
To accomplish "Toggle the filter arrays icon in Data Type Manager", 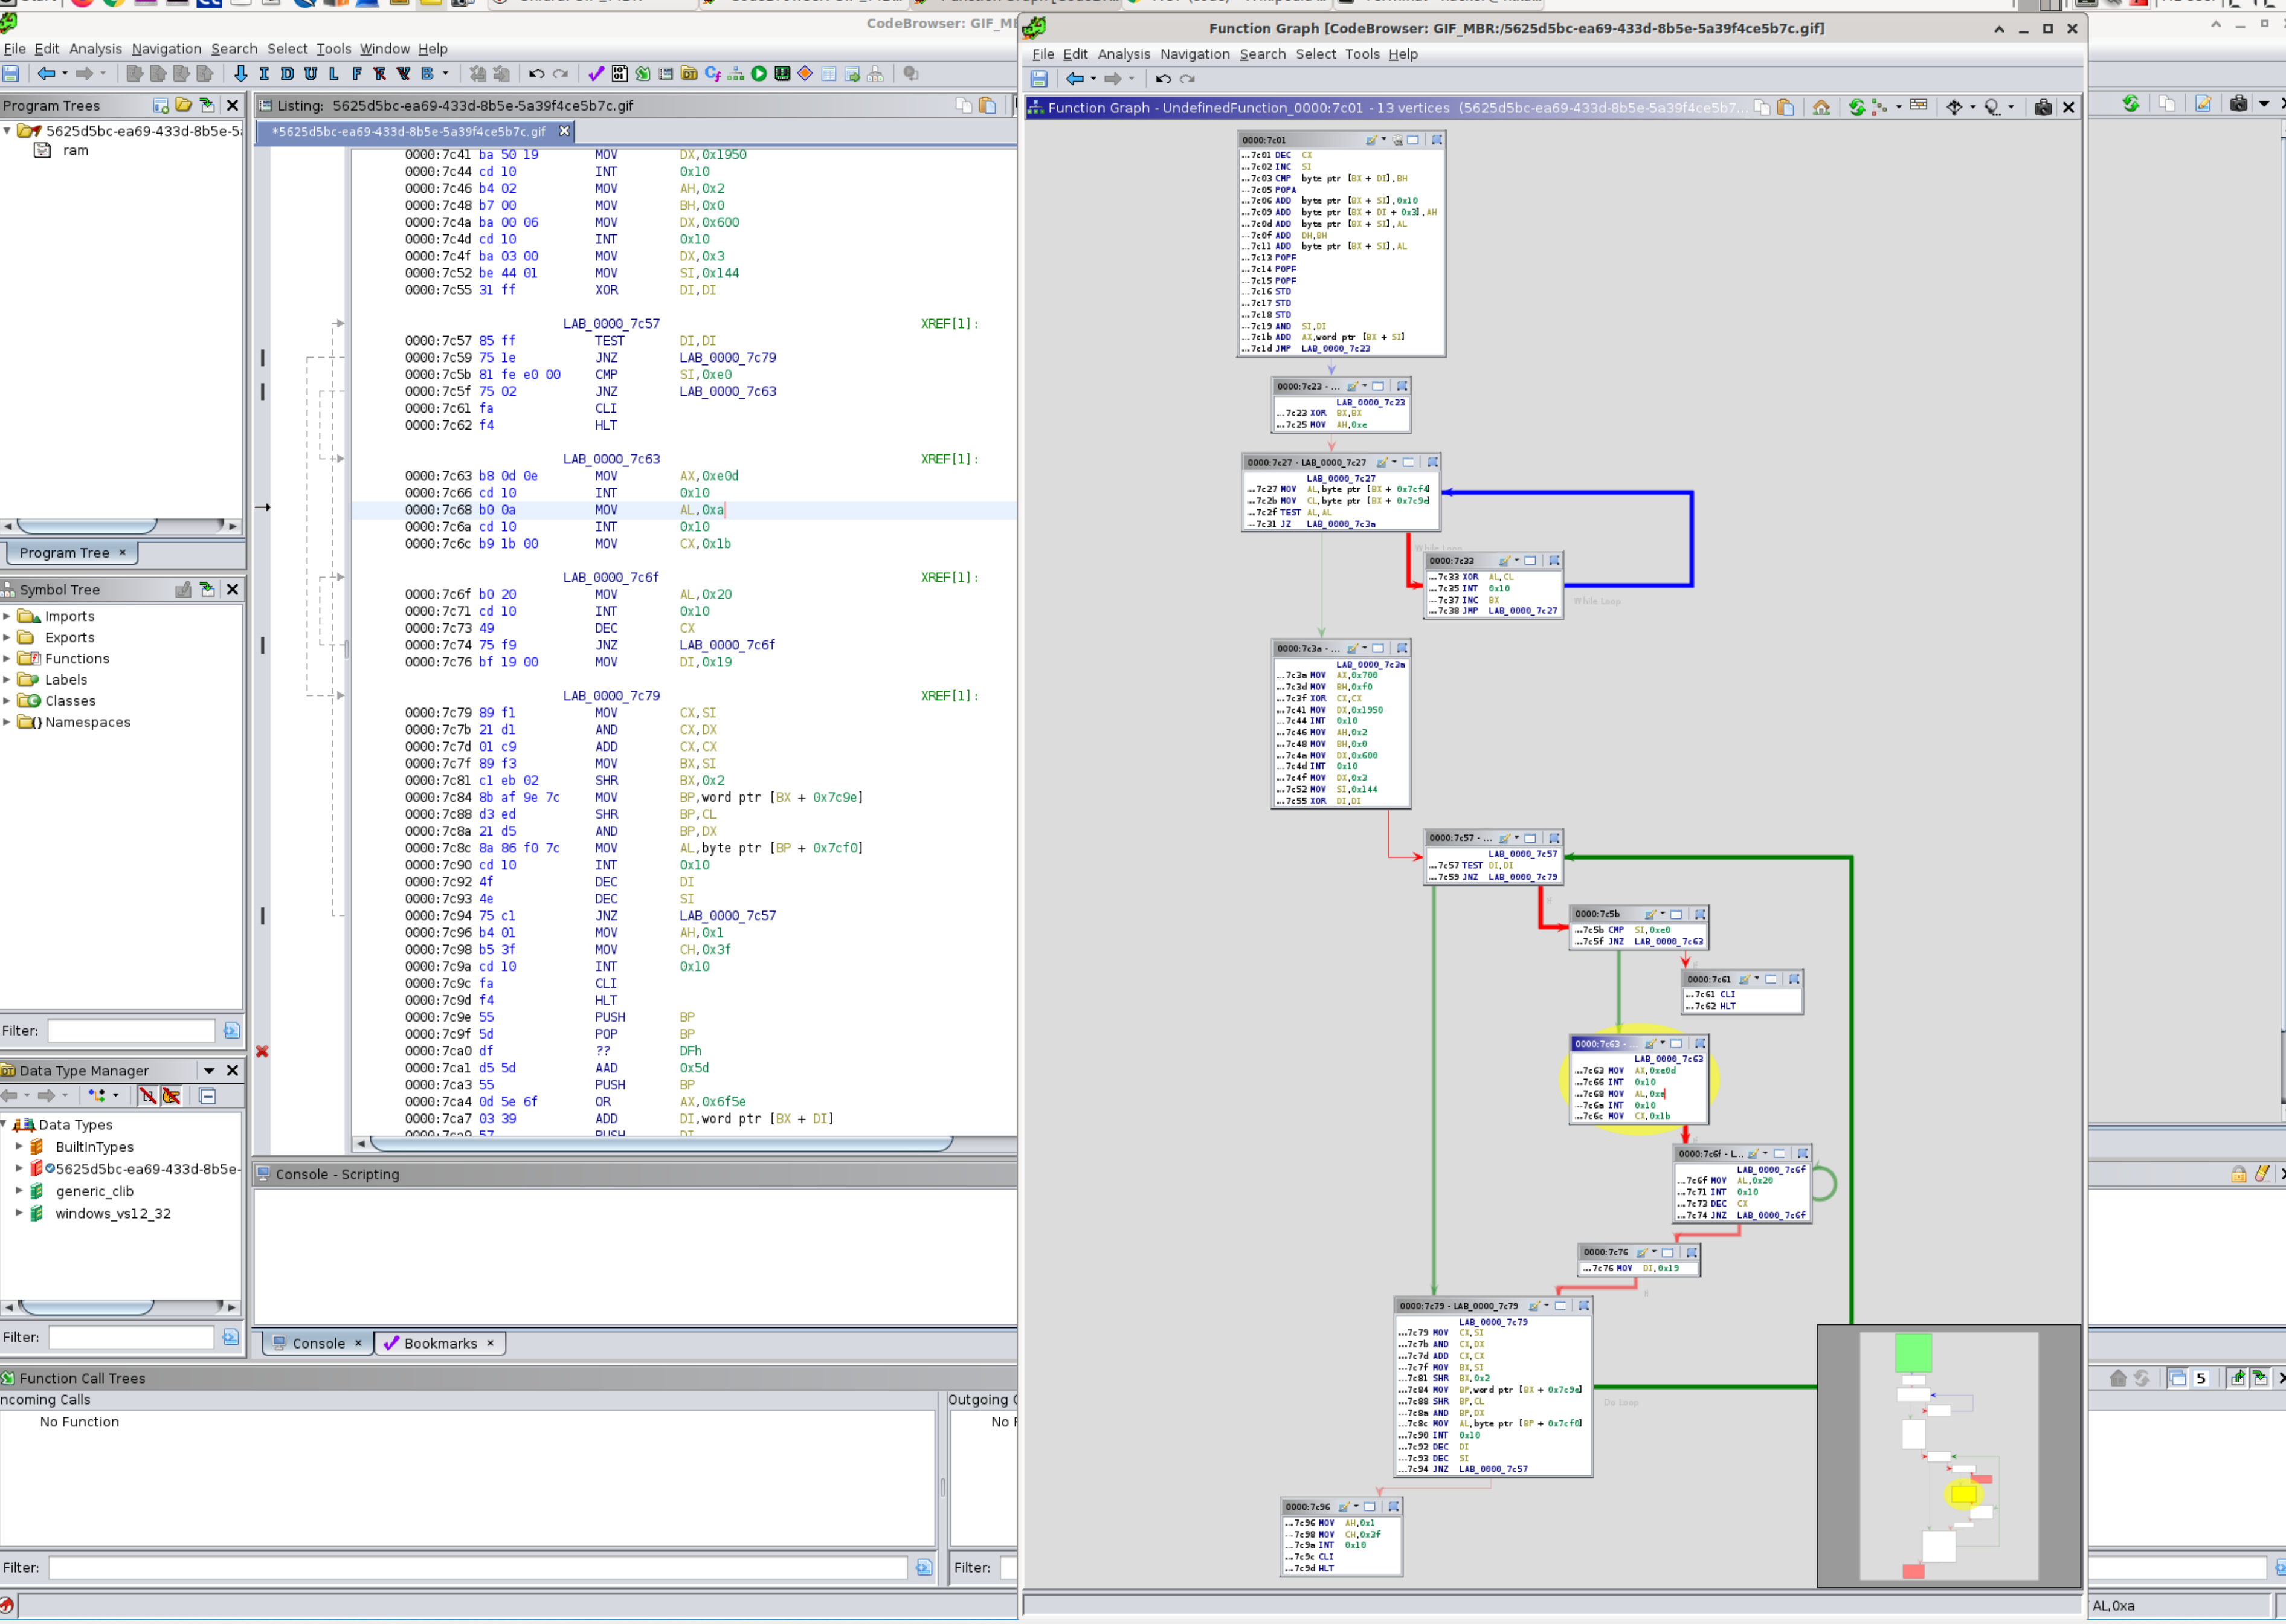I will click(147, 1096).
